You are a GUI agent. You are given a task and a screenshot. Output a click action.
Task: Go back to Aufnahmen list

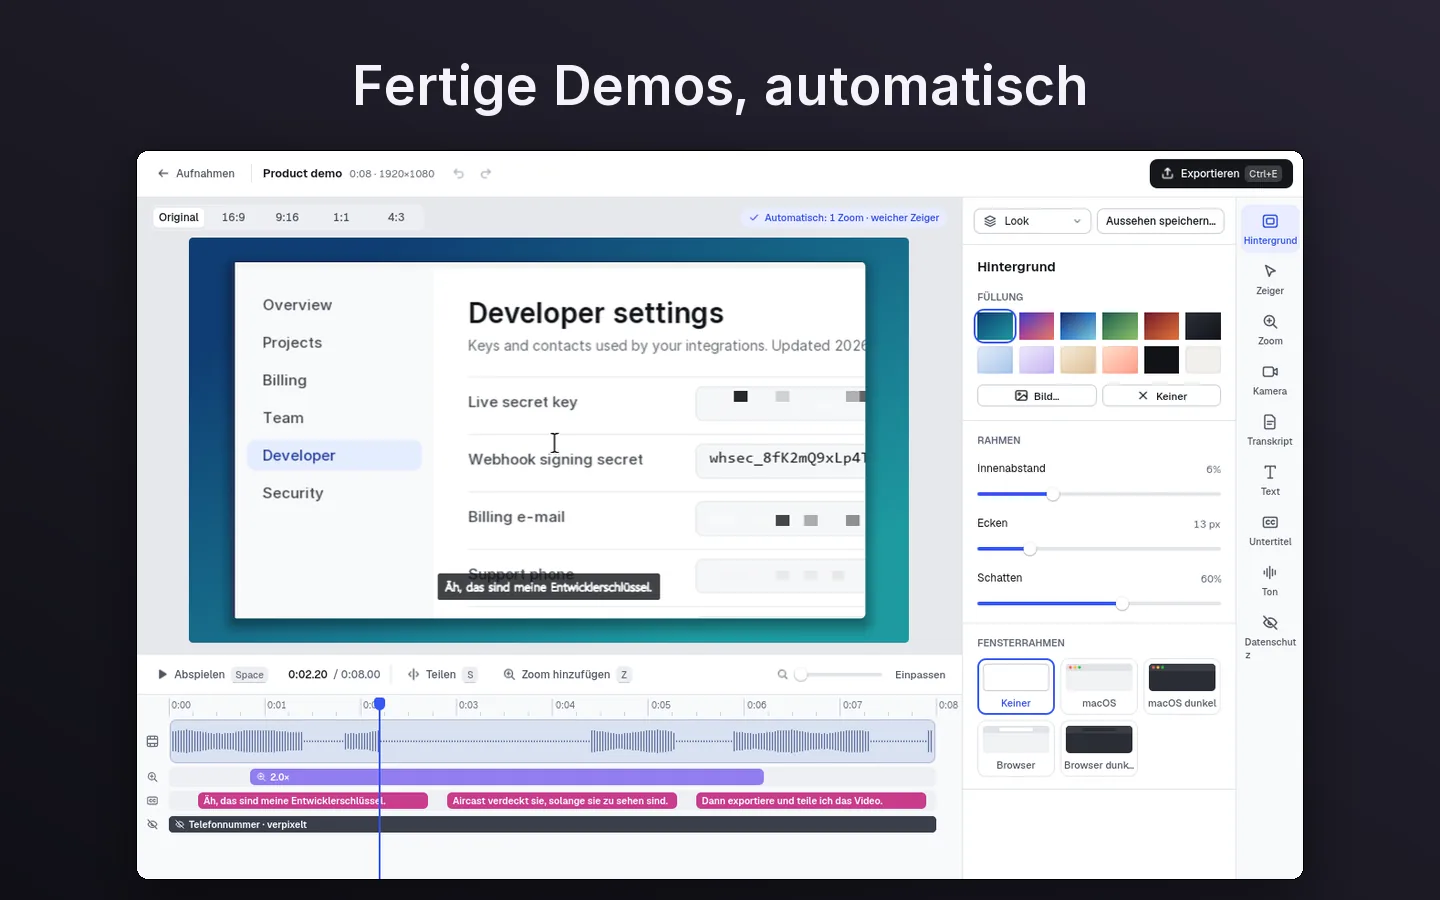click(x=196, y=174)
